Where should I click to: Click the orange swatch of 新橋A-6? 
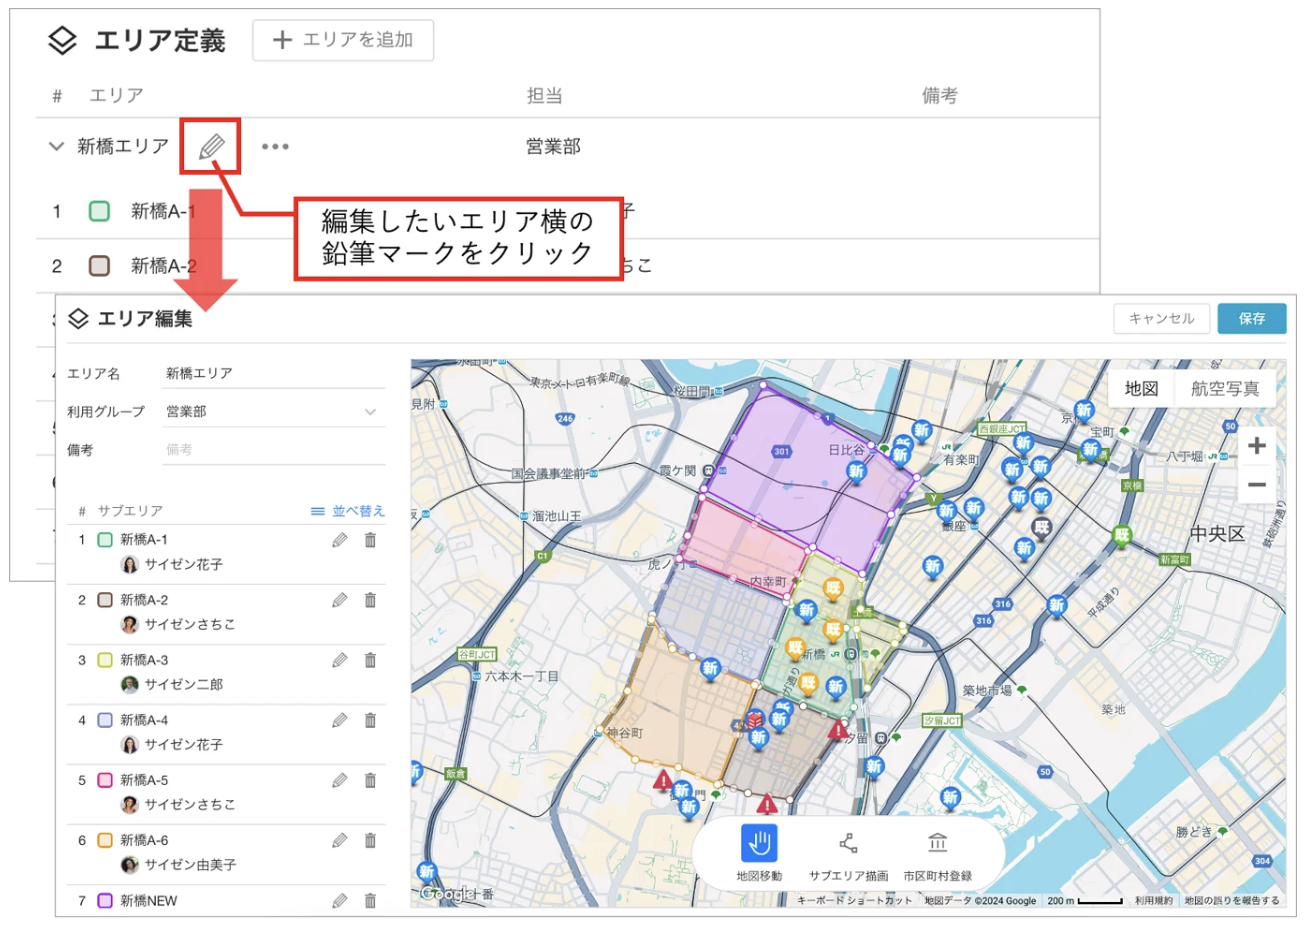[105, 841]
